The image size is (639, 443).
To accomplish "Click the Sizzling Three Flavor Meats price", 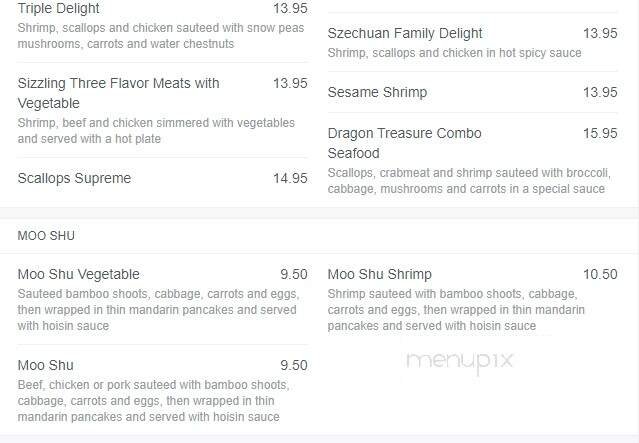I will pyautogui.click(x=290, y=83).
